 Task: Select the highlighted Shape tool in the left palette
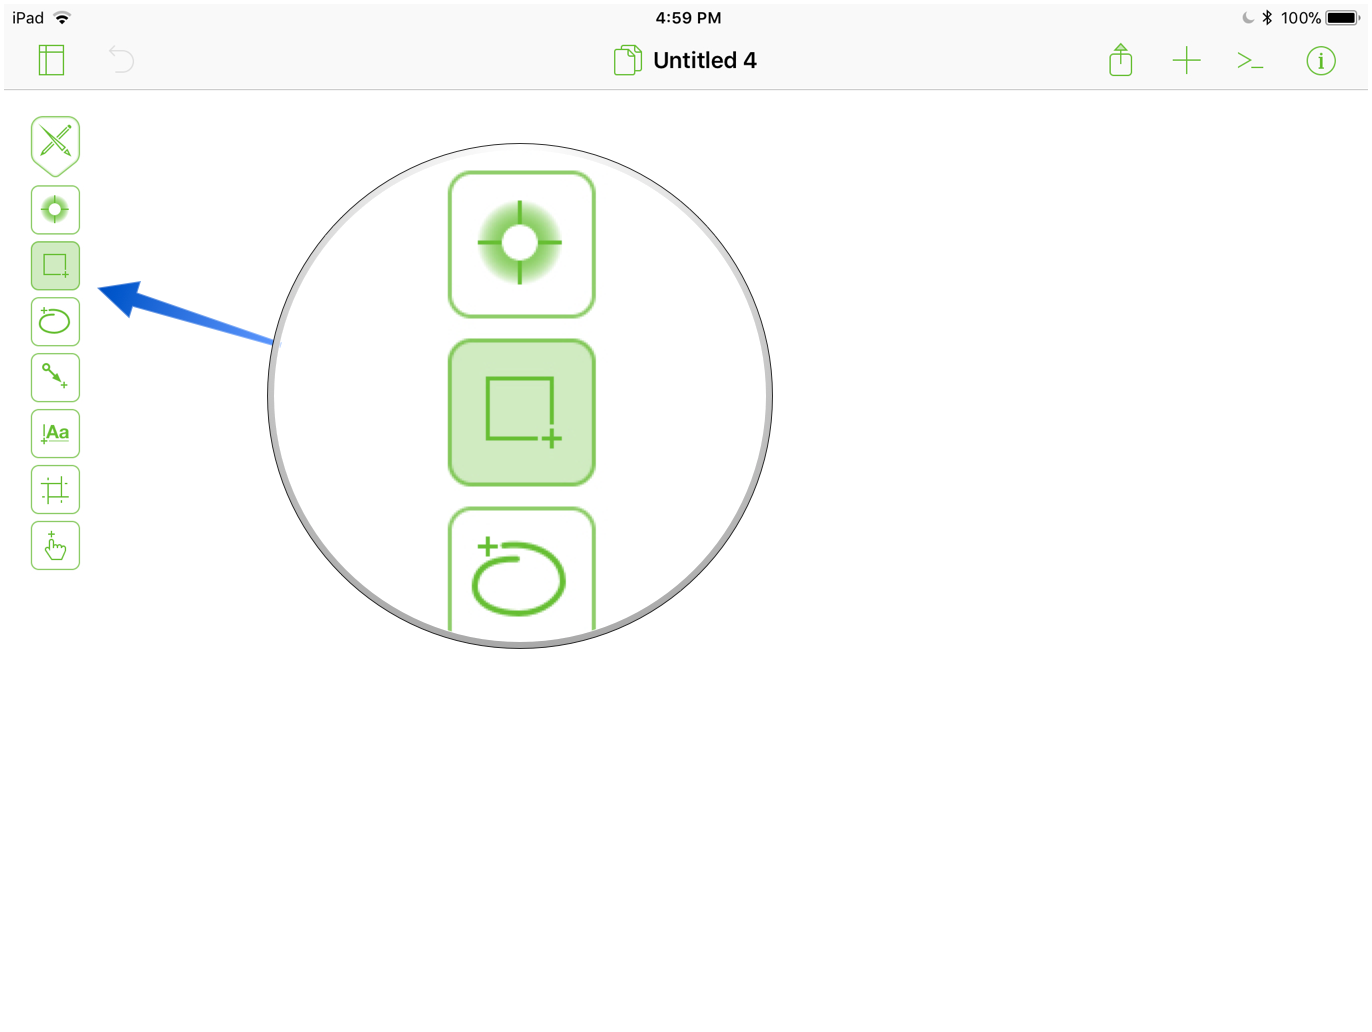pyautogui.click(x=55, y=266)
